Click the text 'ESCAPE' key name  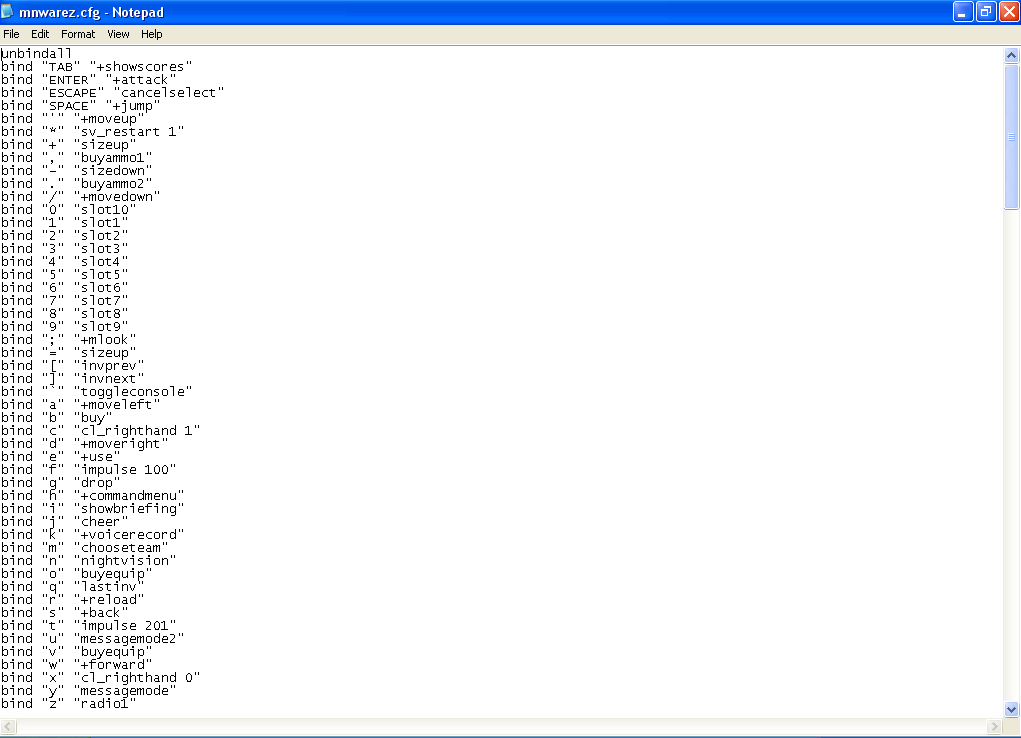pyautogui.click(x=73, y=92)
